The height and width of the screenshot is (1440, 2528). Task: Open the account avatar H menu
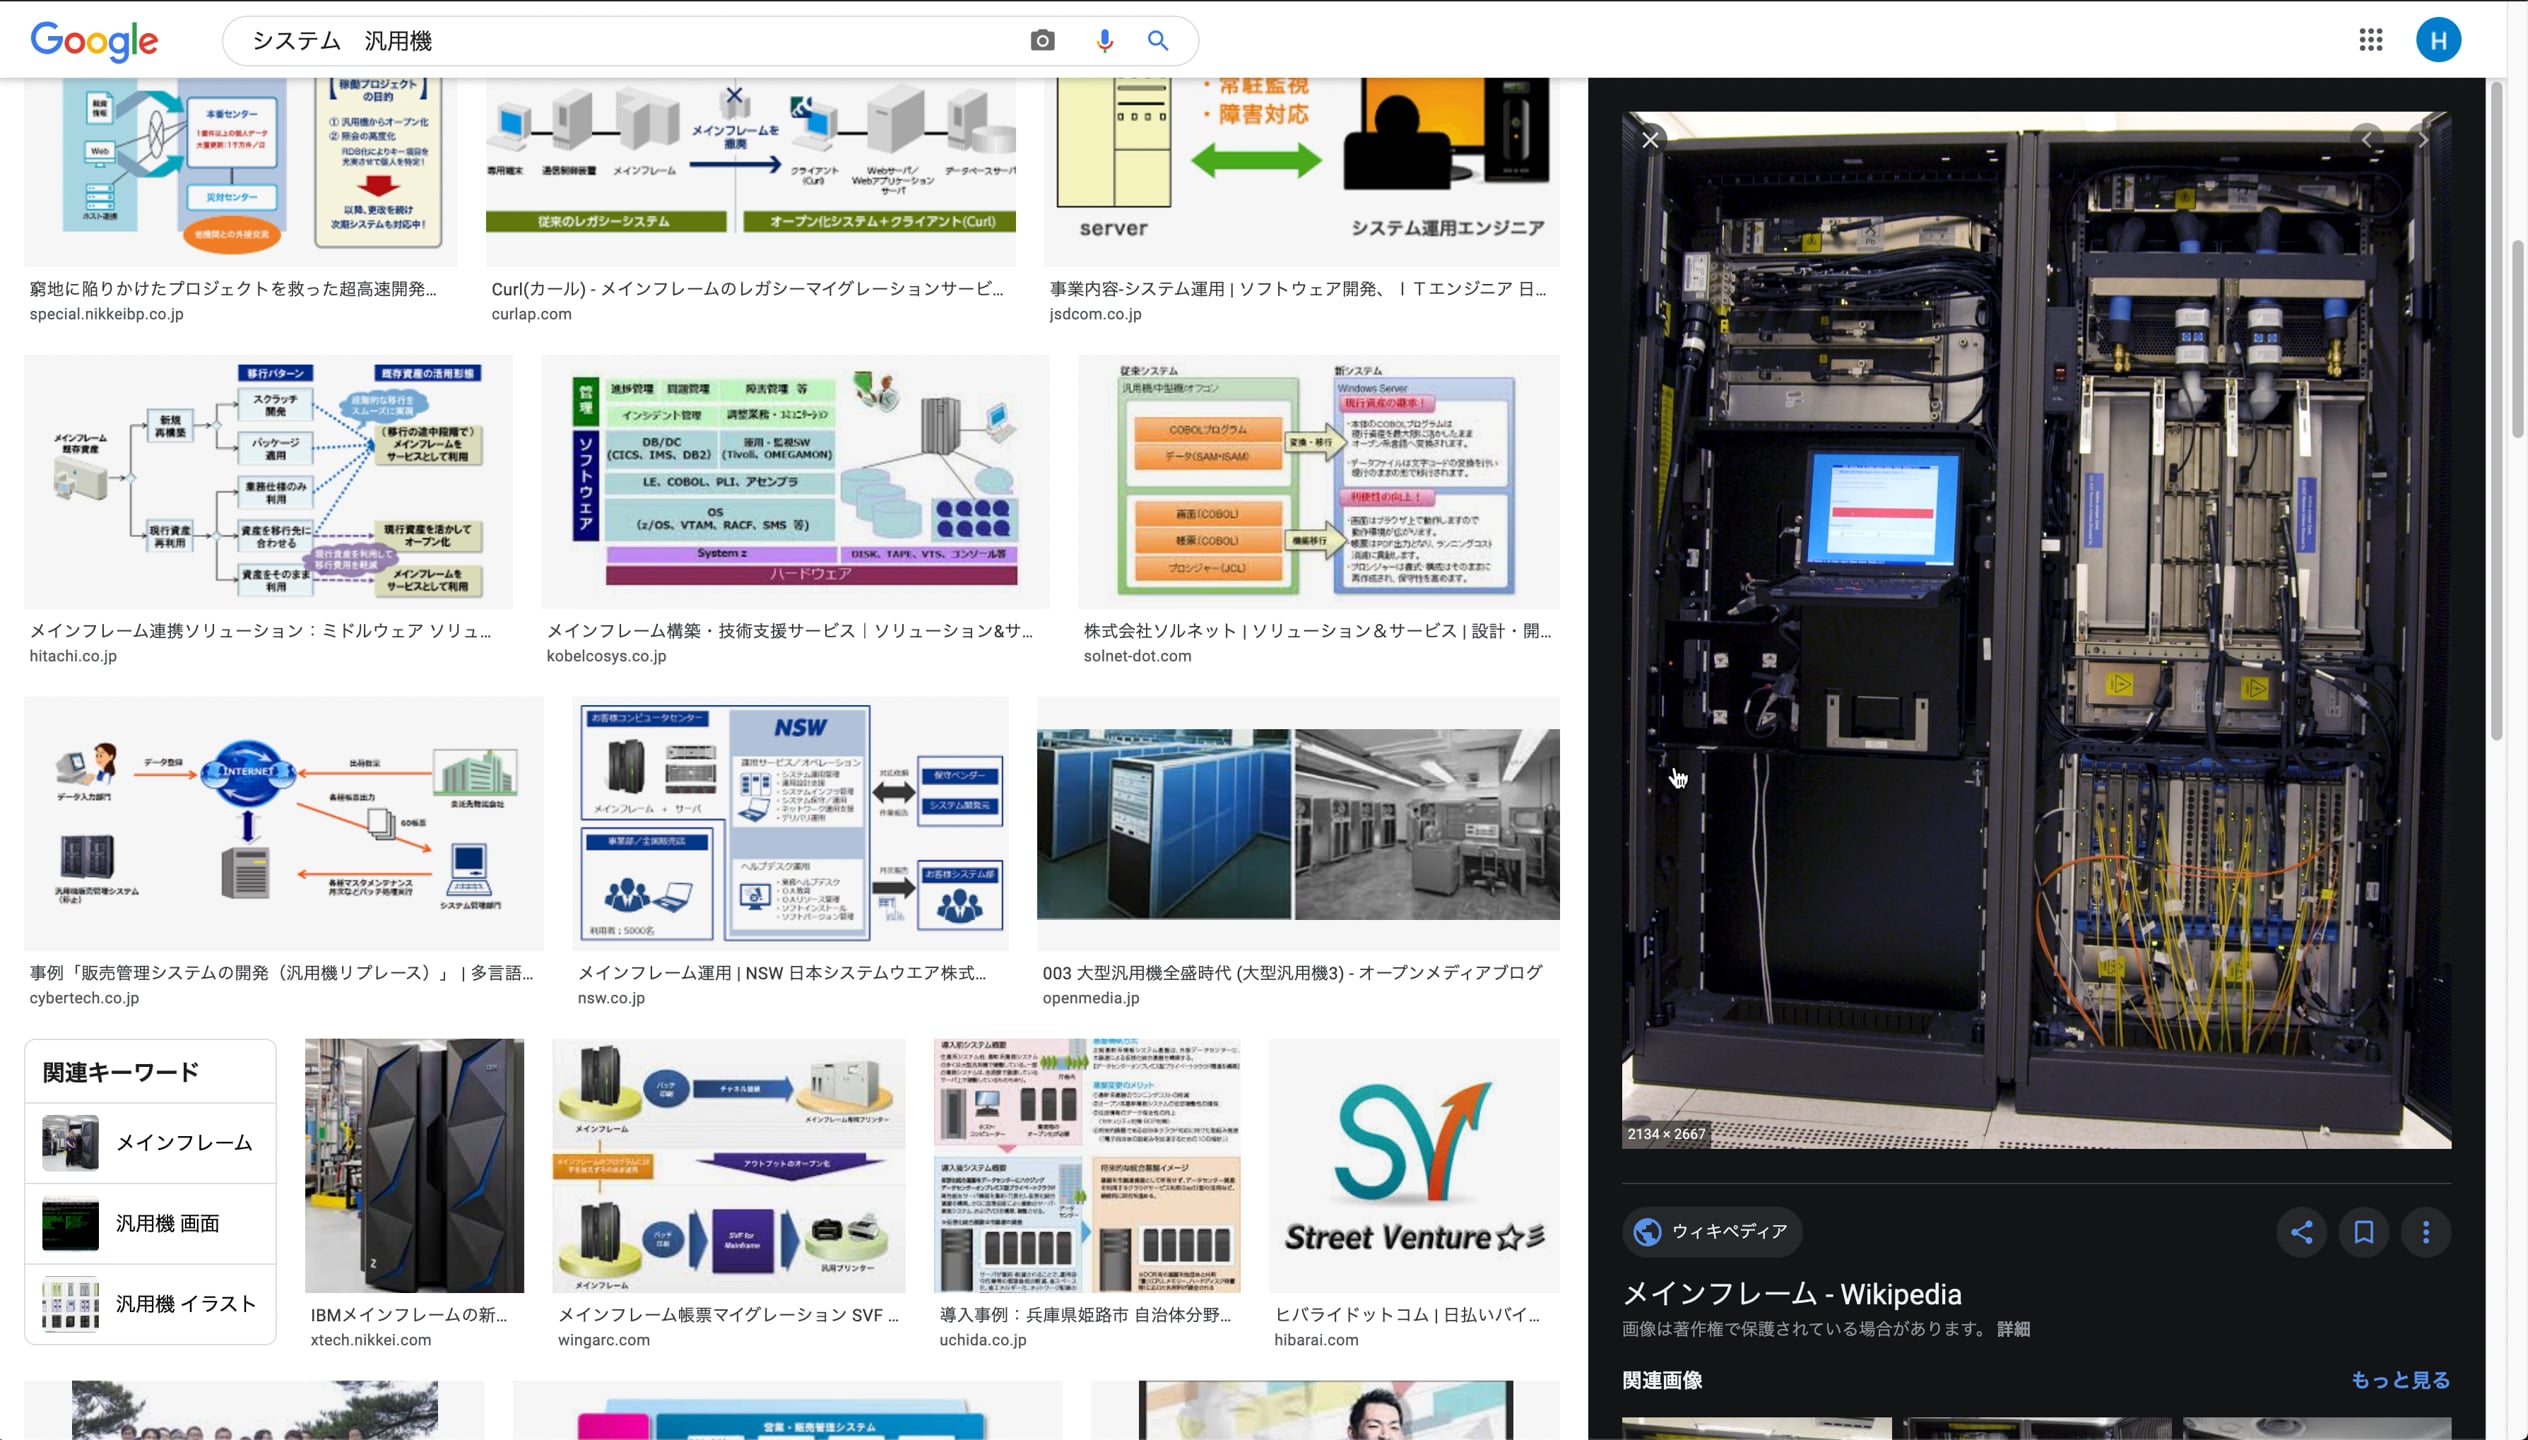[x=2438, y=41]
